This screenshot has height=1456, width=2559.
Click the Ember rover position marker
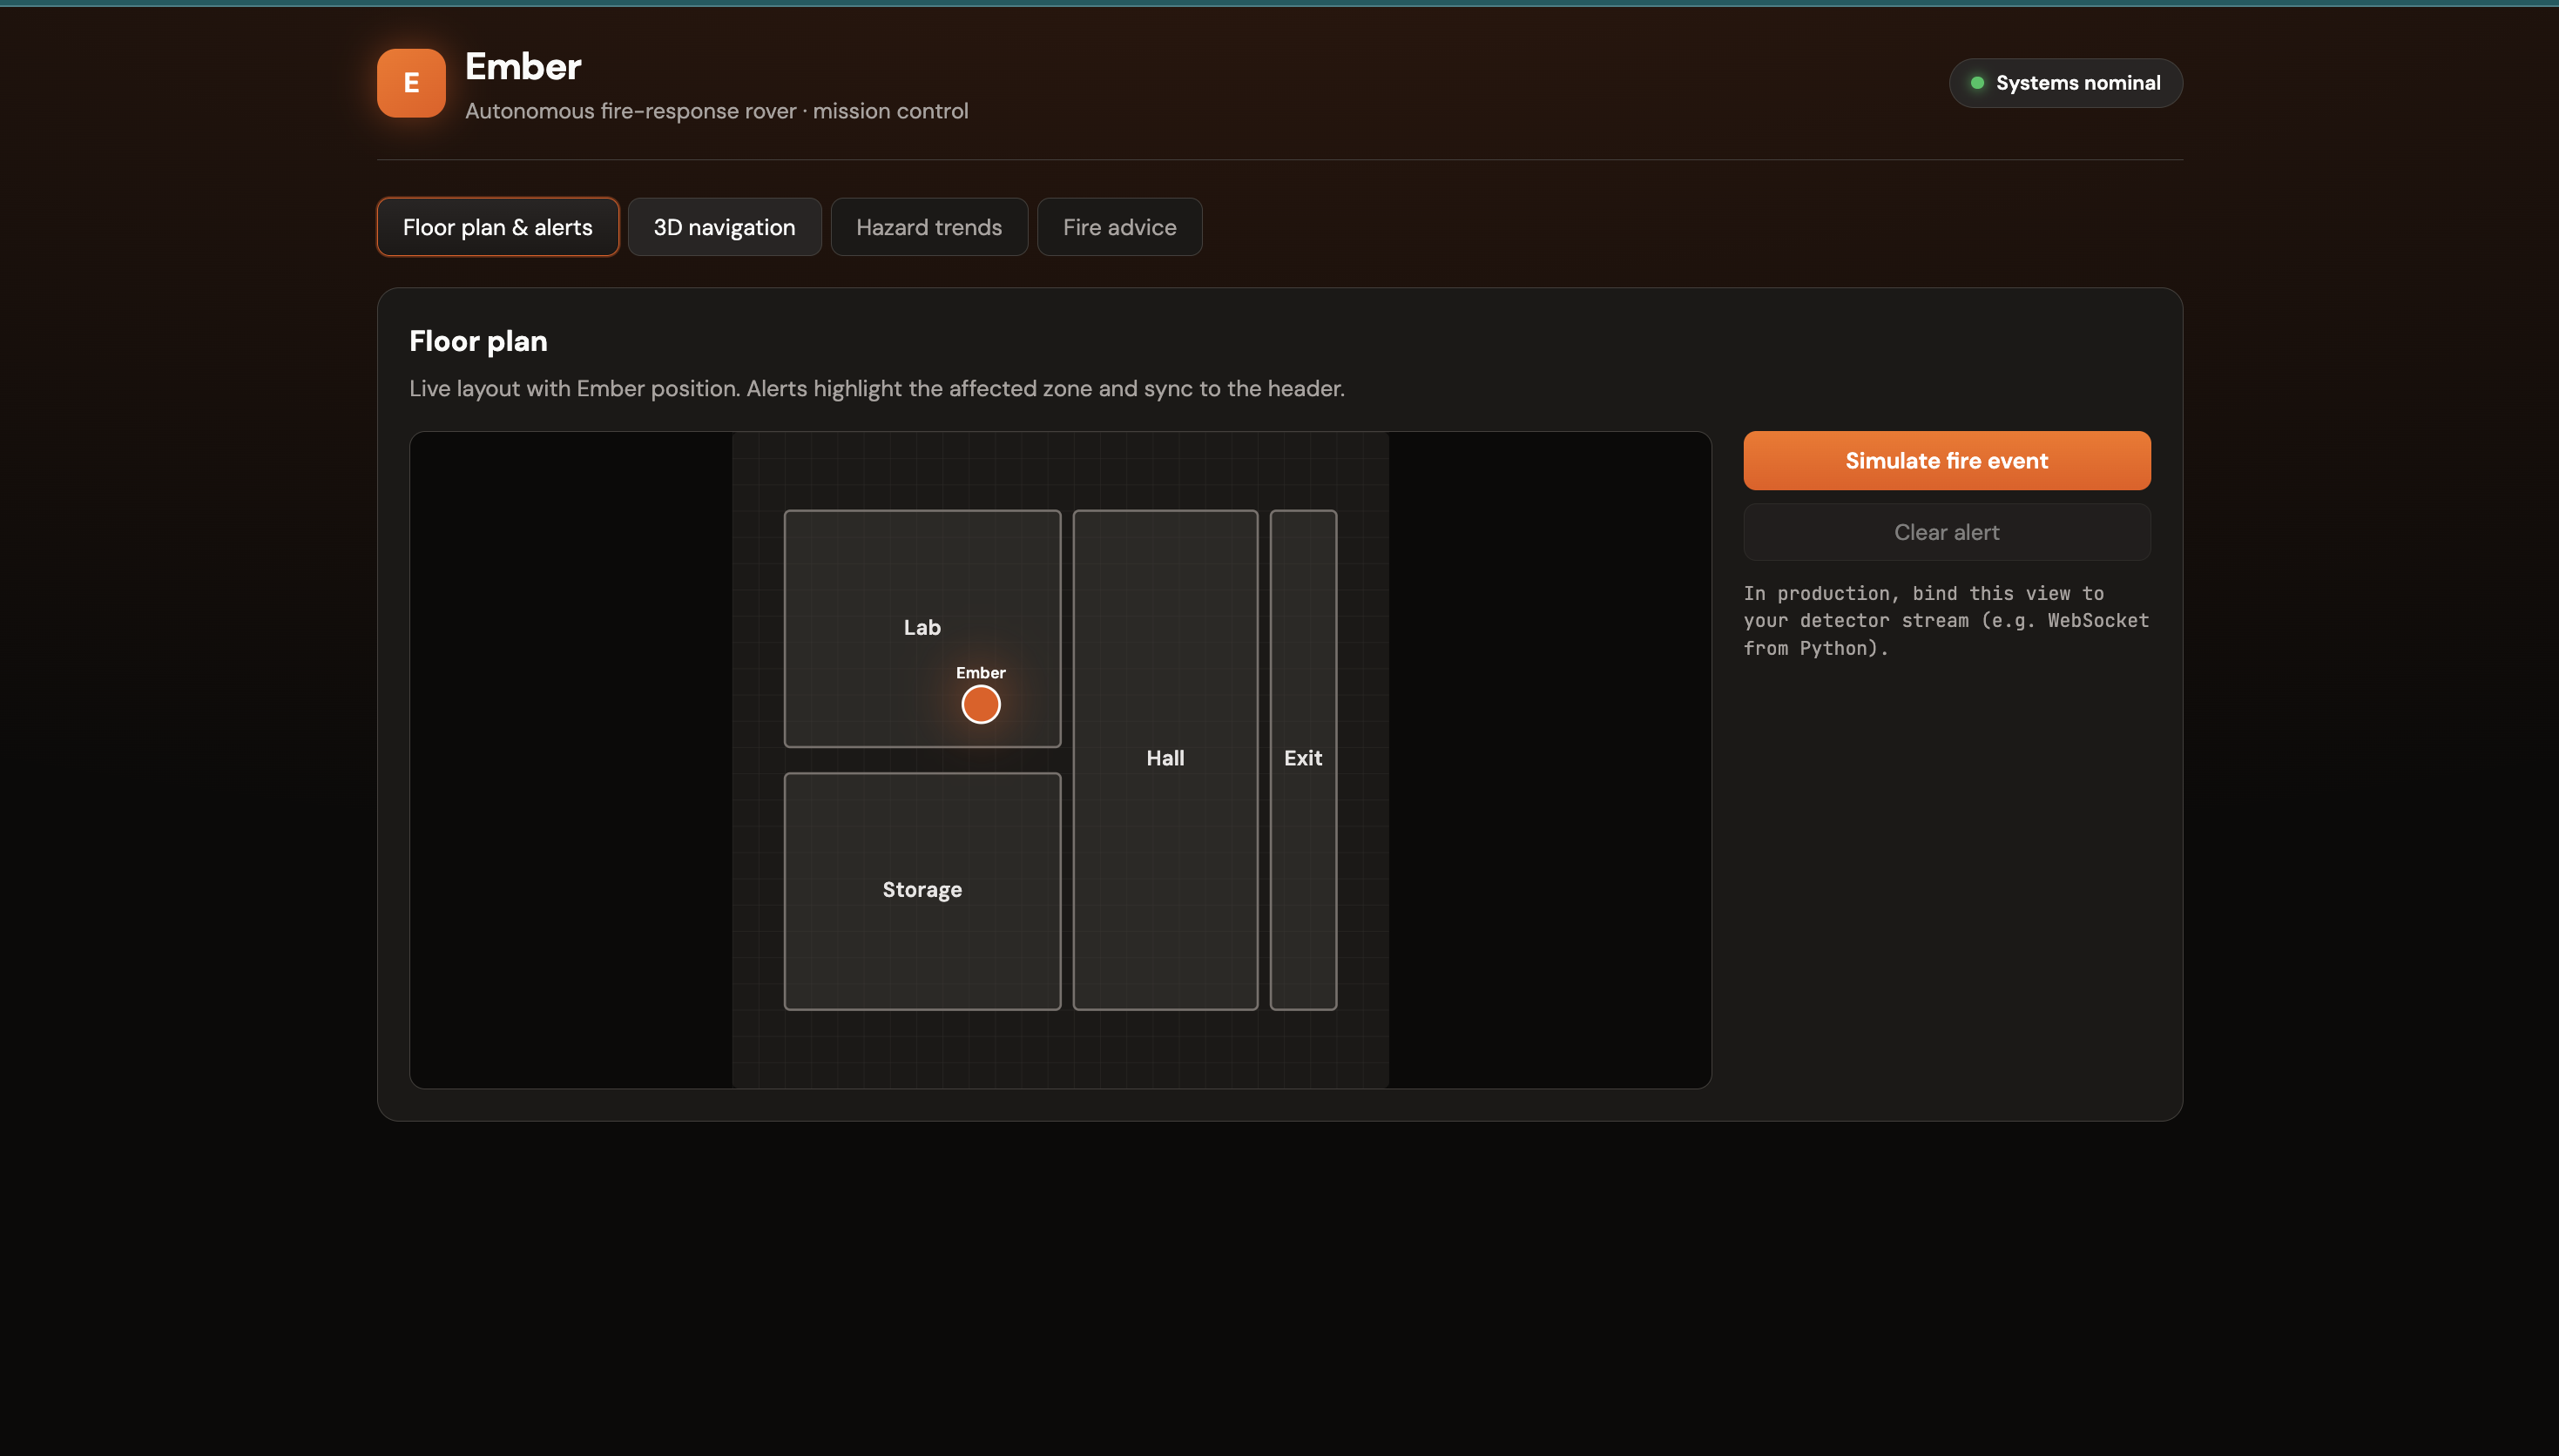[x=980, y=704]
